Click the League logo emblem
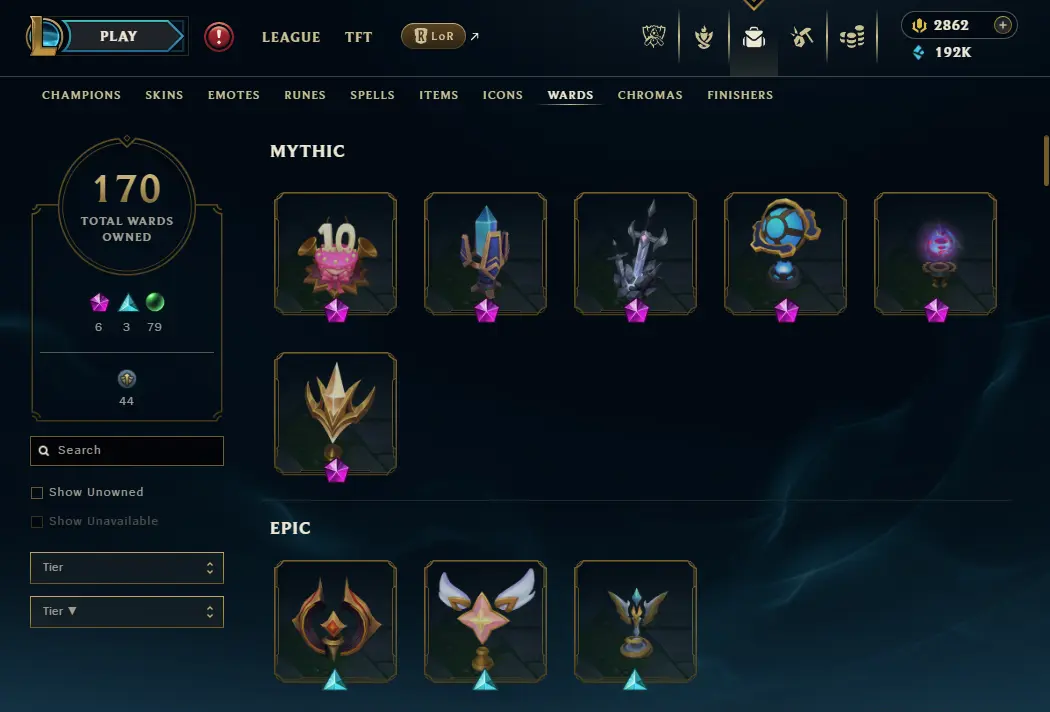This screenshot has width=1050, height=712. click(x=43, y=37)
